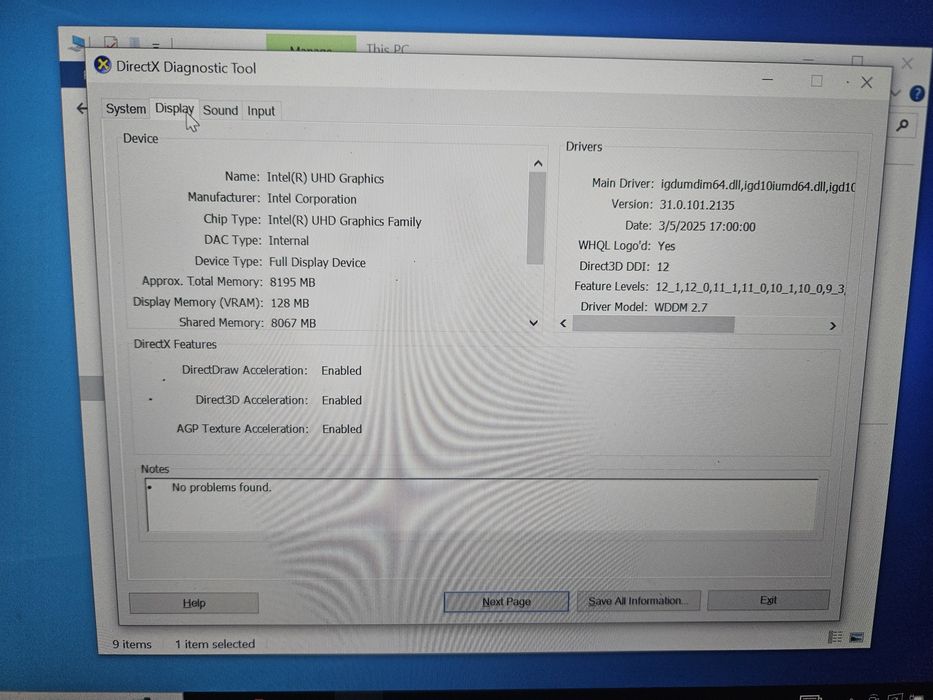Select the Feature Levels value
This screenshot has height=700, width=933.
click(750, 288)
